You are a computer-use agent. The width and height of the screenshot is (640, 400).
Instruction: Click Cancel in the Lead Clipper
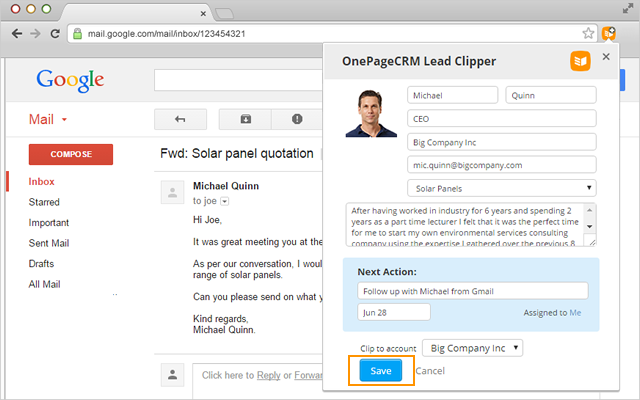click(x=430, y=371)
